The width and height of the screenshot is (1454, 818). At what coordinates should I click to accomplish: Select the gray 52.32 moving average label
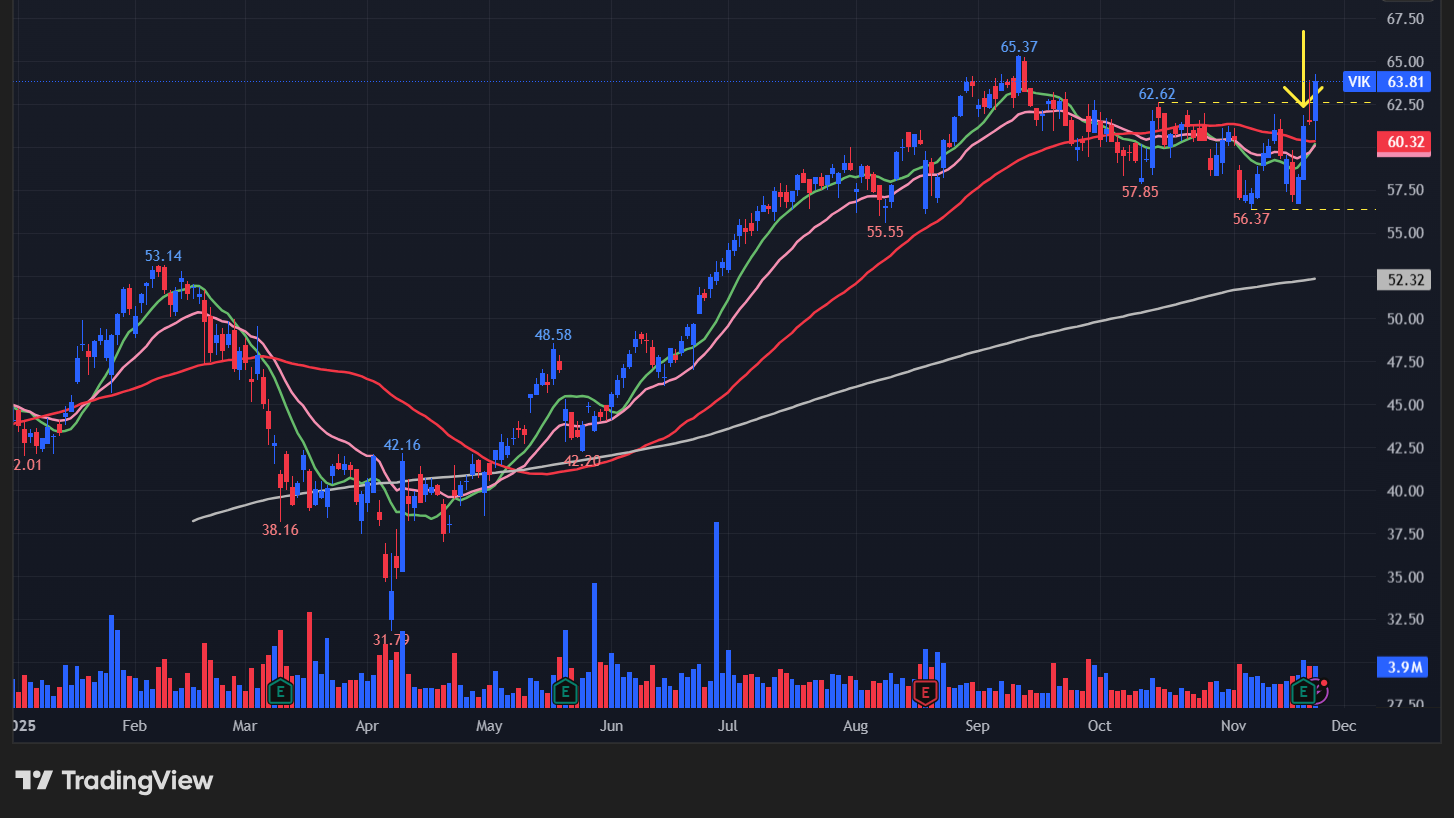pos(1406,280)
